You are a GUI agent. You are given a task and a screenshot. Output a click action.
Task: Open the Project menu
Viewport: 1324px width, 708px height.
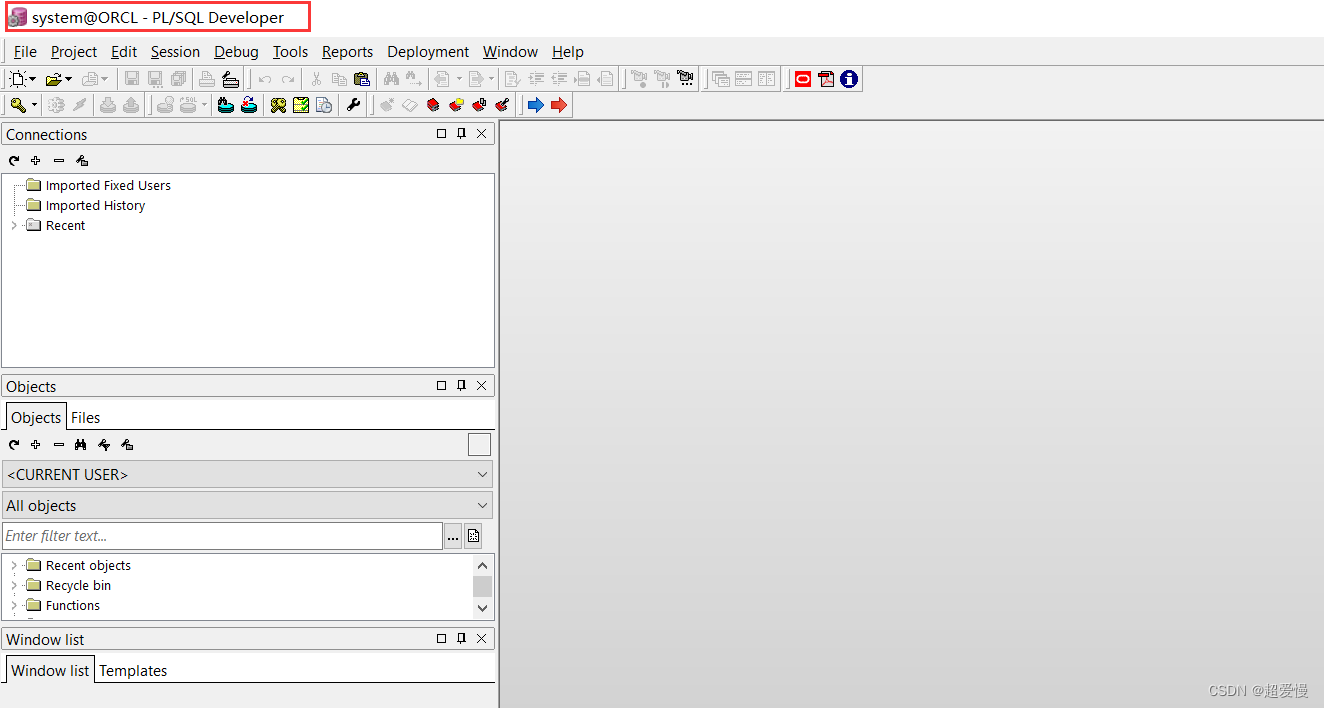click(x=74, y=52)
